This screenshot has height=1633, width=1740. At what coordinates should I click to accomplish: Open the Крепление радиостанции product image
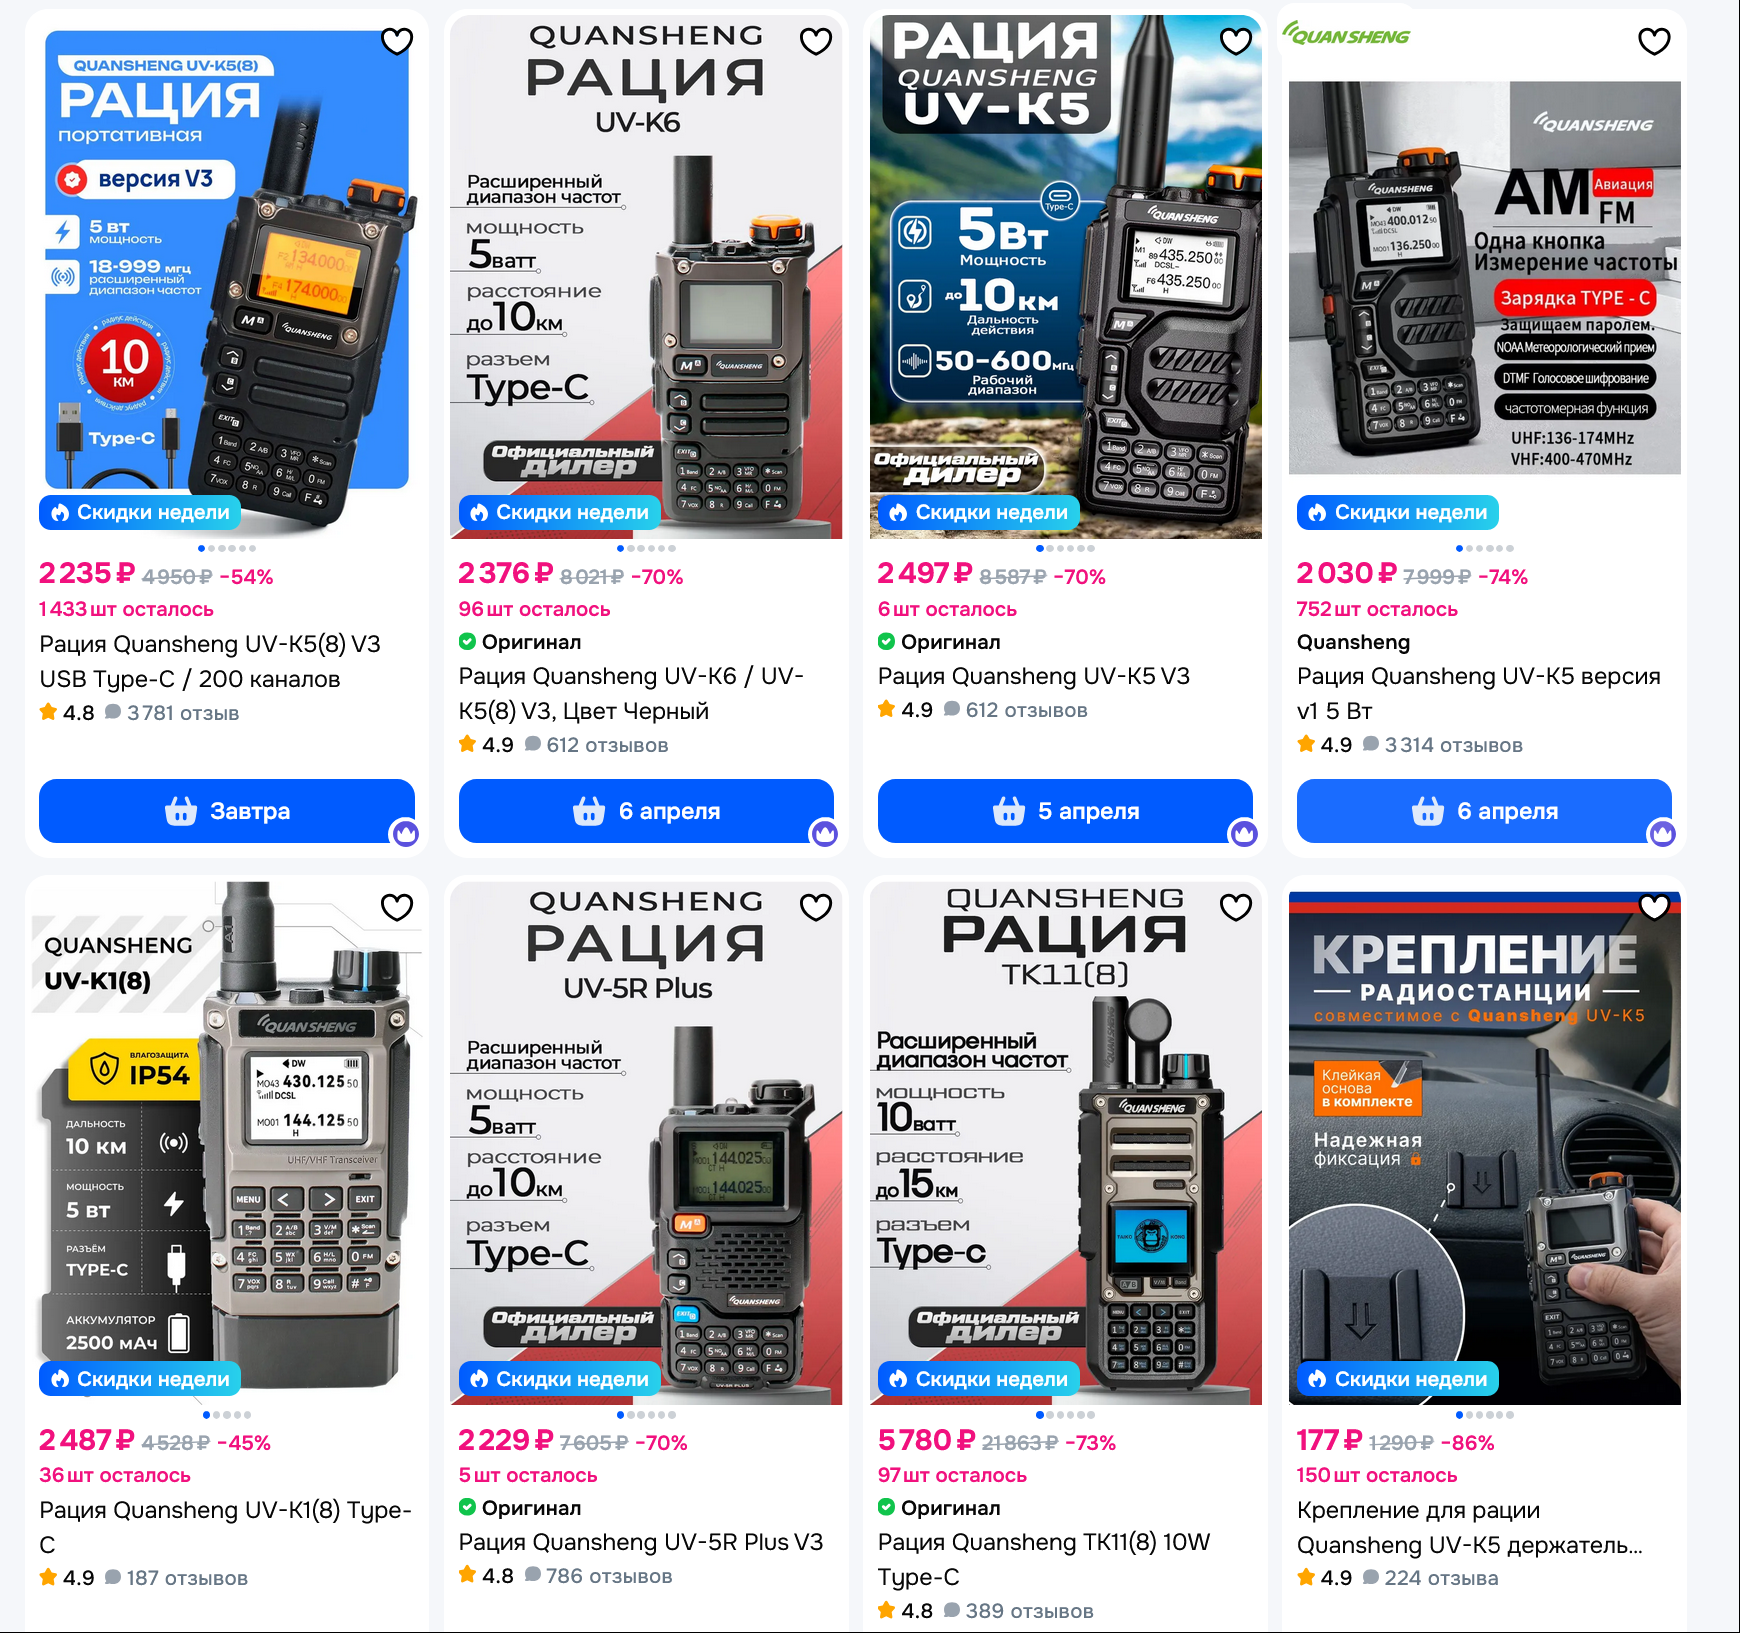click(x=1485, y=1143)
